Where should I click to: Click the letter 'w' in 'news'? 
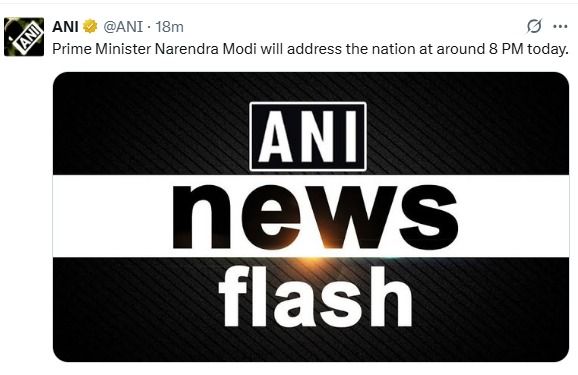tap(348, 218)
